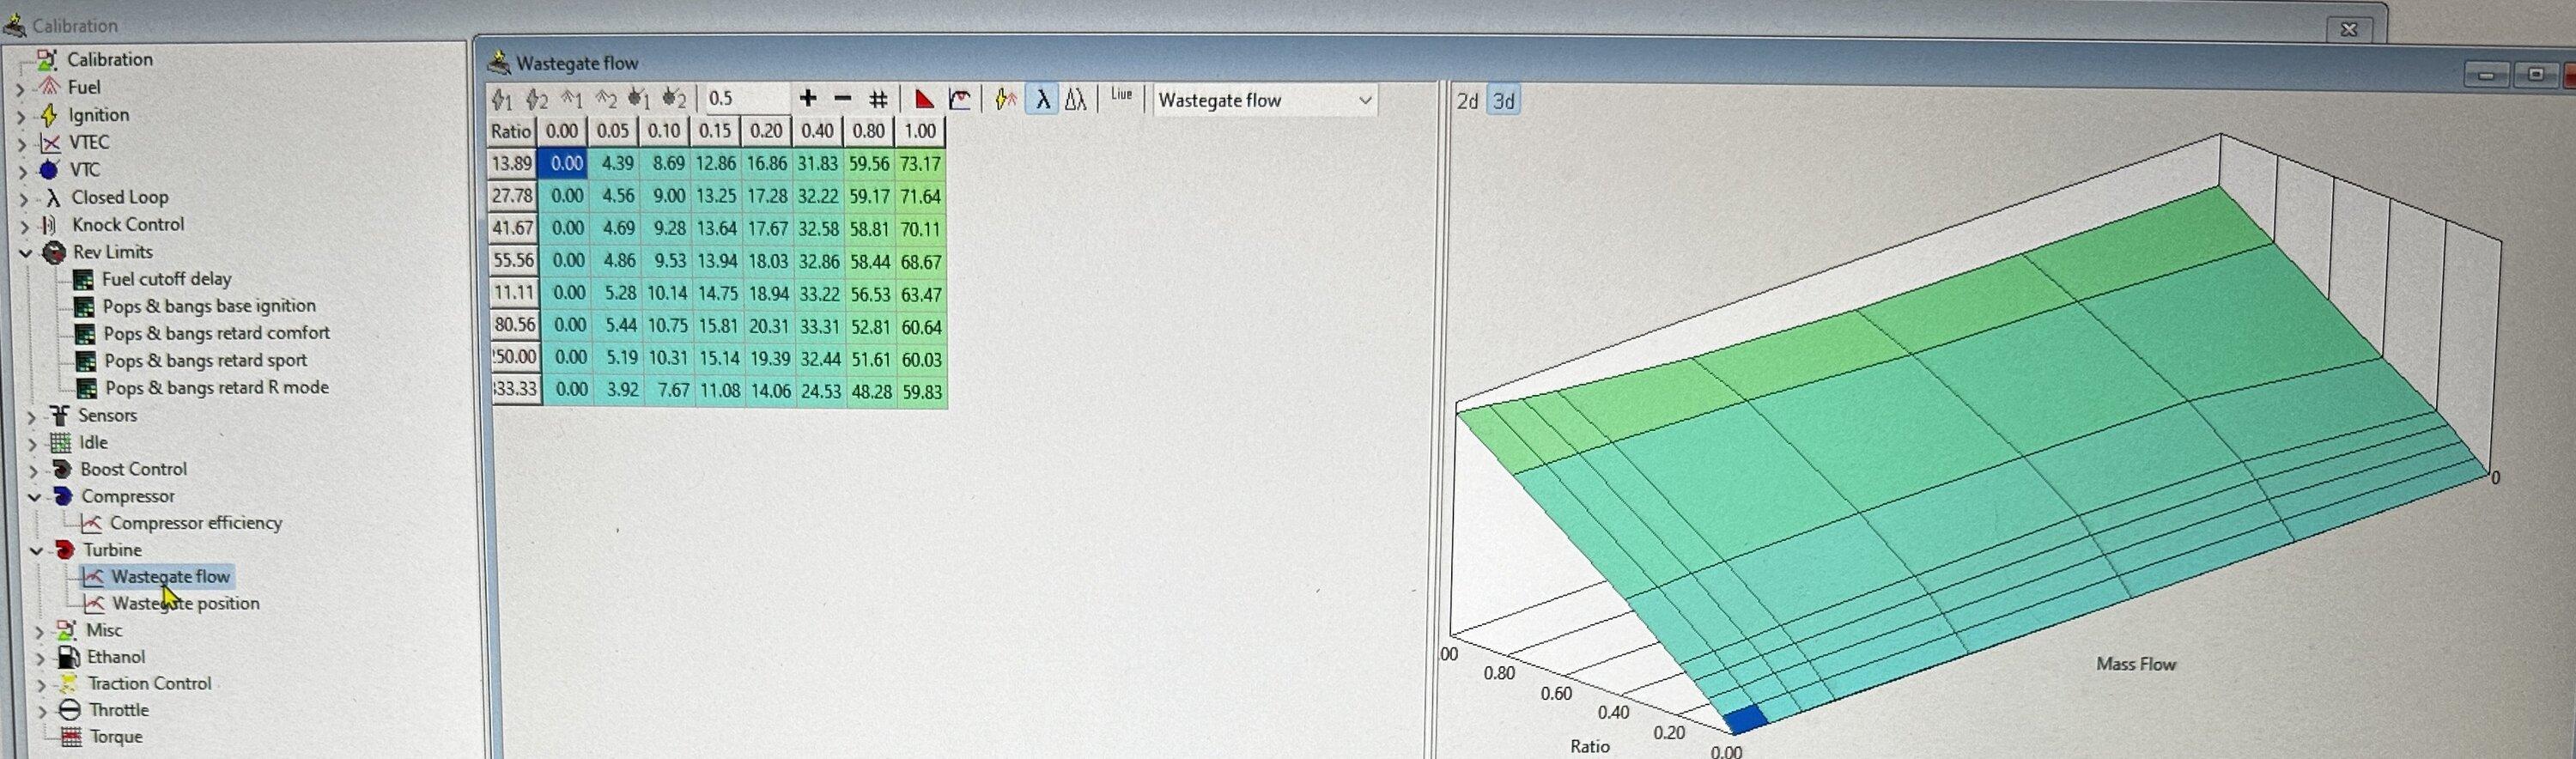The height and width of the screenshot is (759, 2576).
Task: Toggle the lambda overlay button
Action: pyautogui.click(x=1042, y=99)
